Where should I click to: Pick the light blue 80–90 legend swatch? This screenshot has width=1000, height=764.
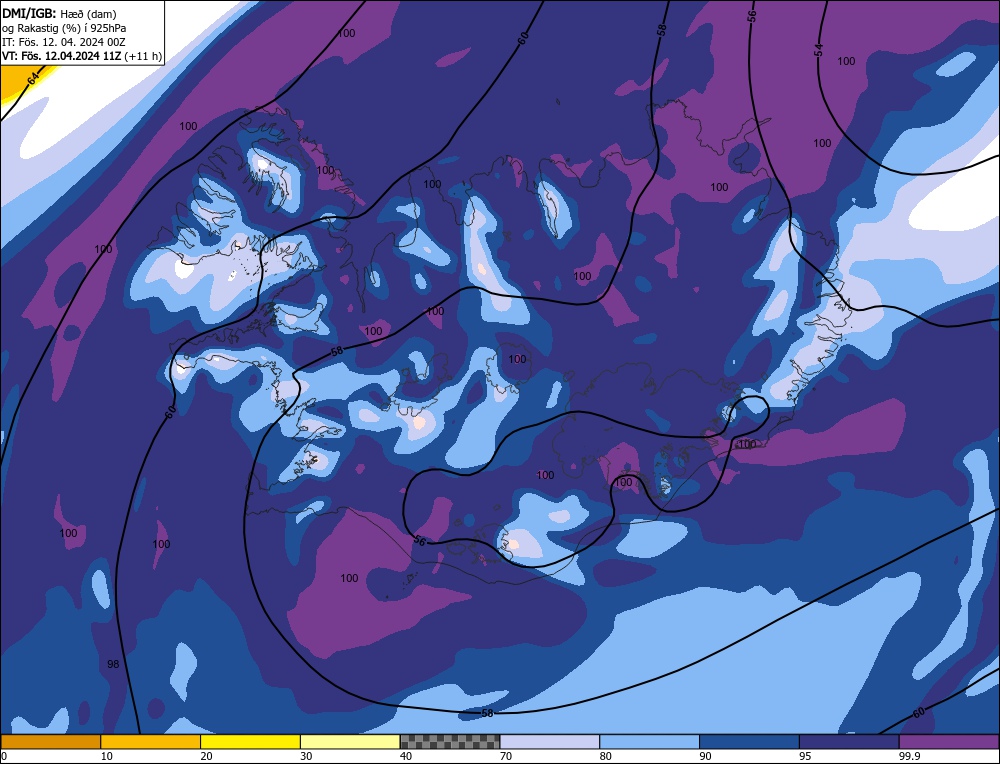click(649, 742)
